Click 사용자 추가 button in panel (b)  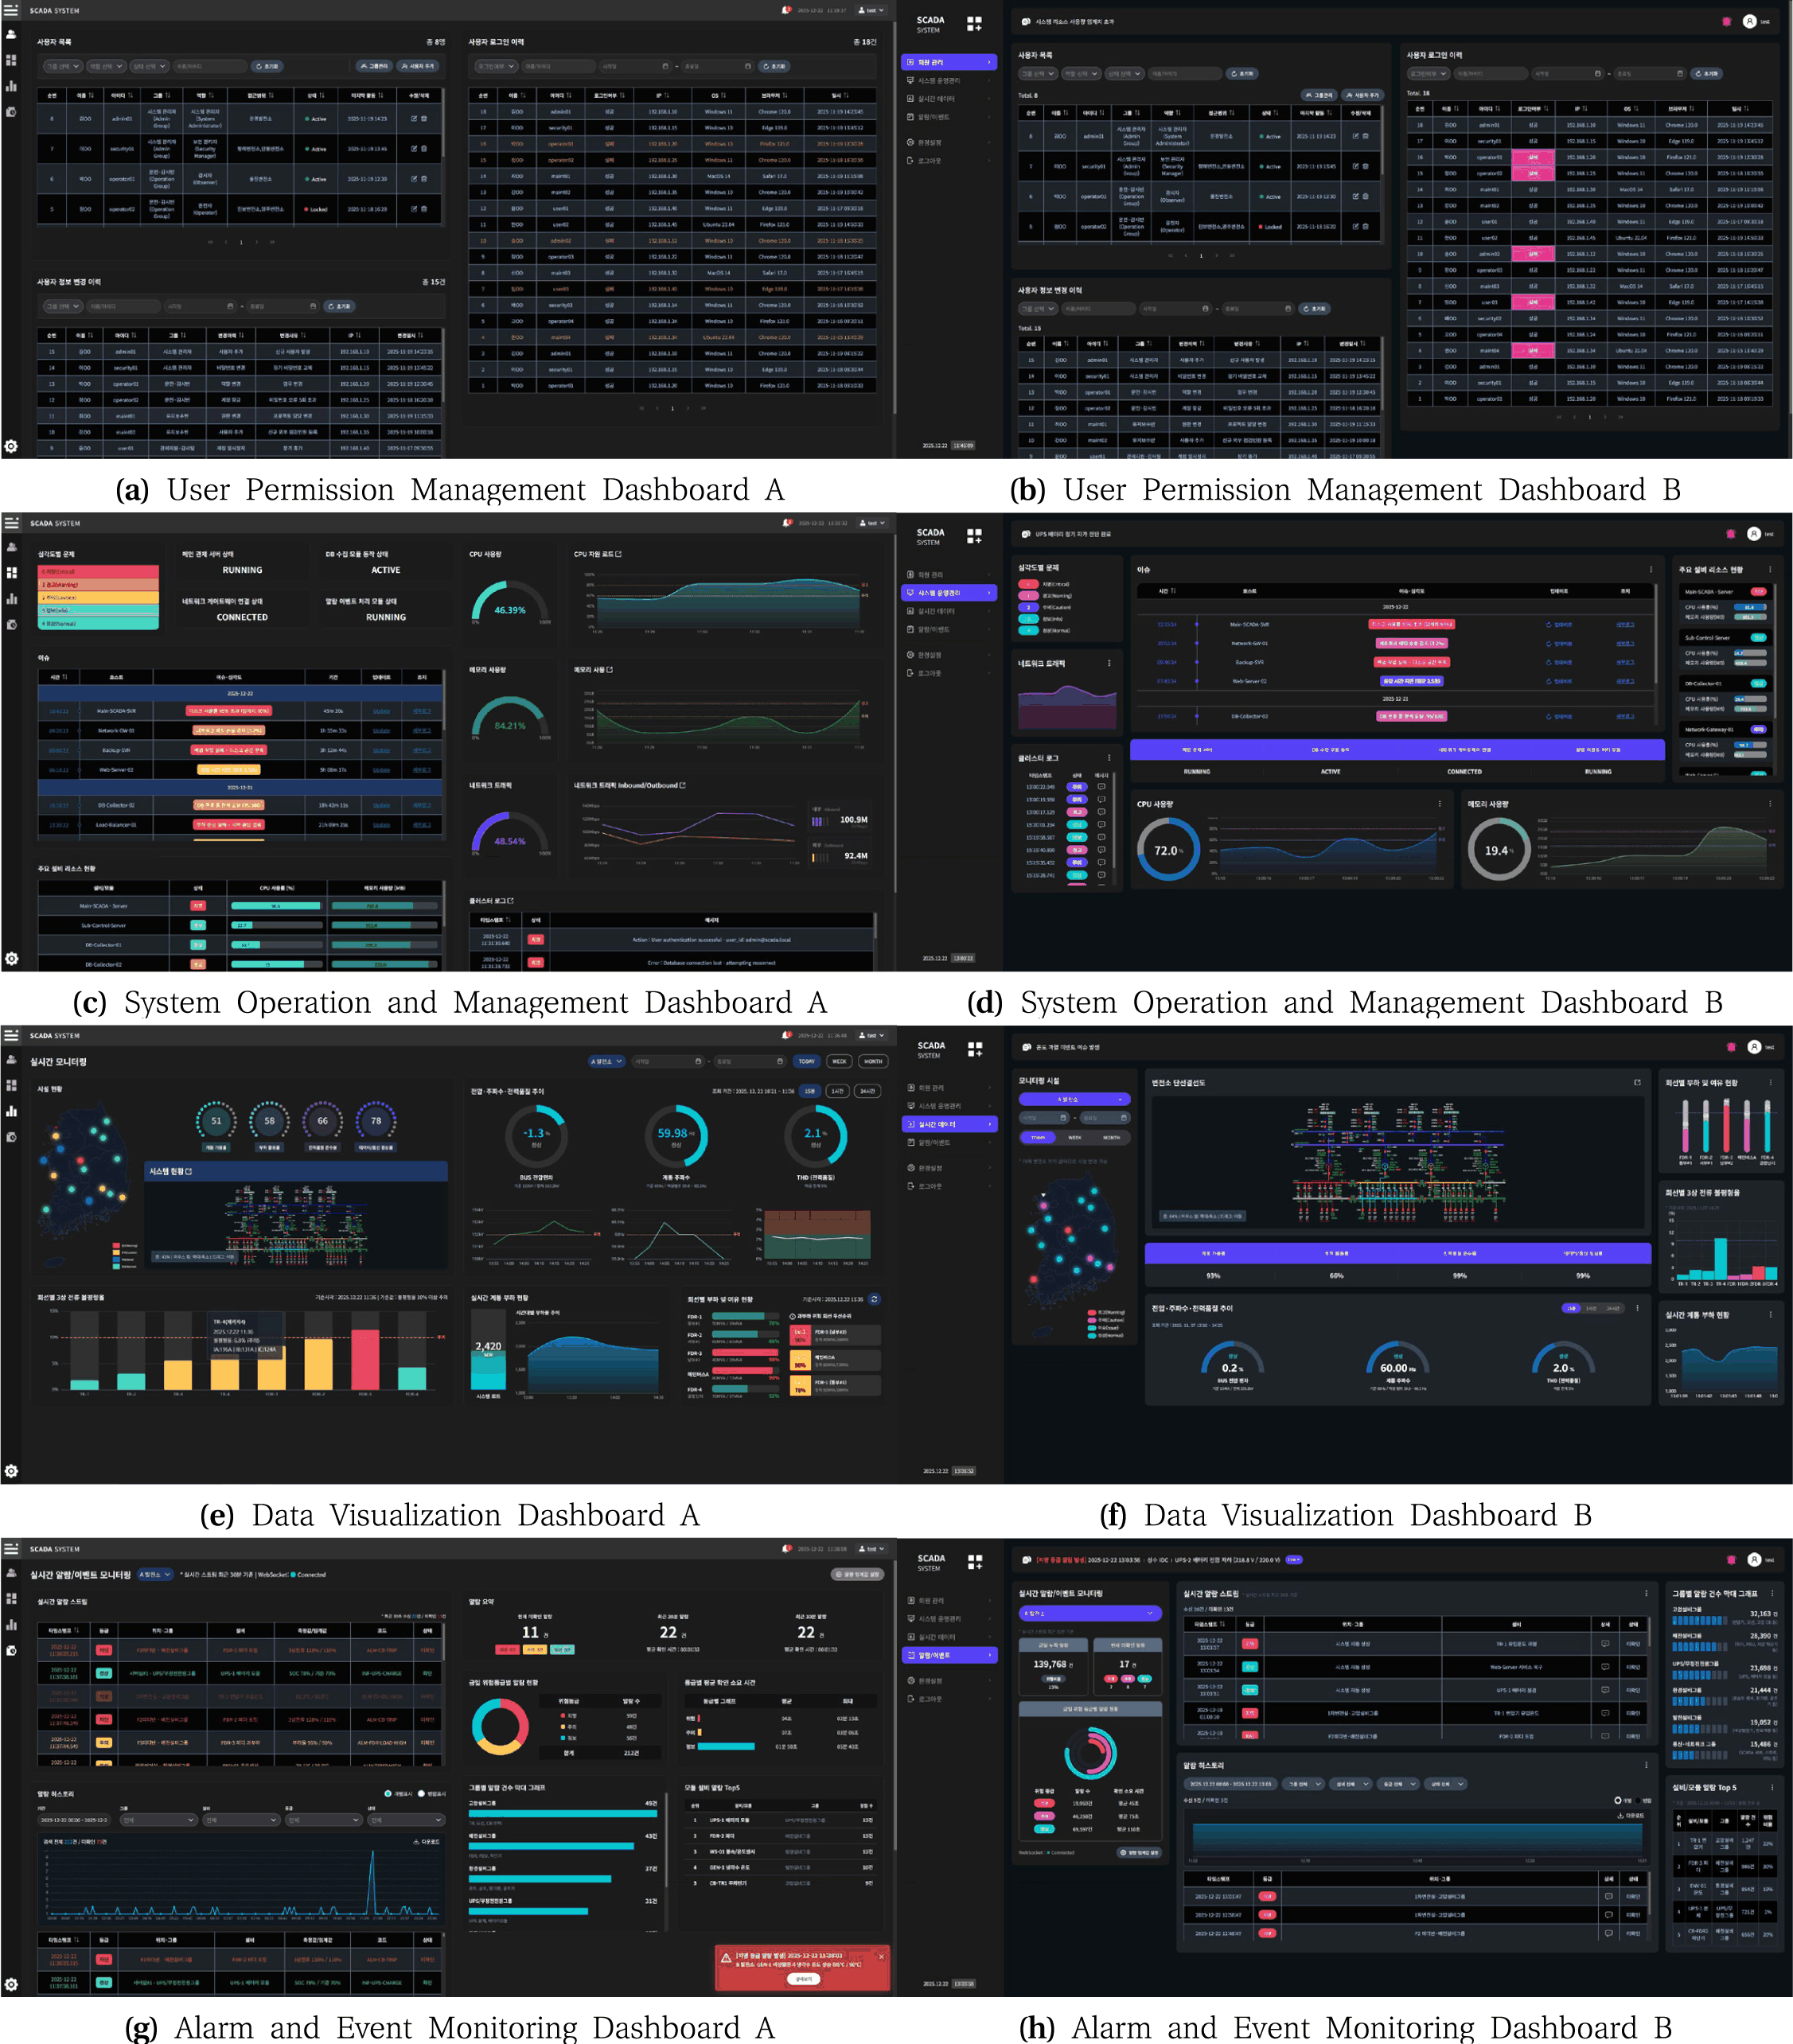pyautogui.click(x=1363, y=95)
